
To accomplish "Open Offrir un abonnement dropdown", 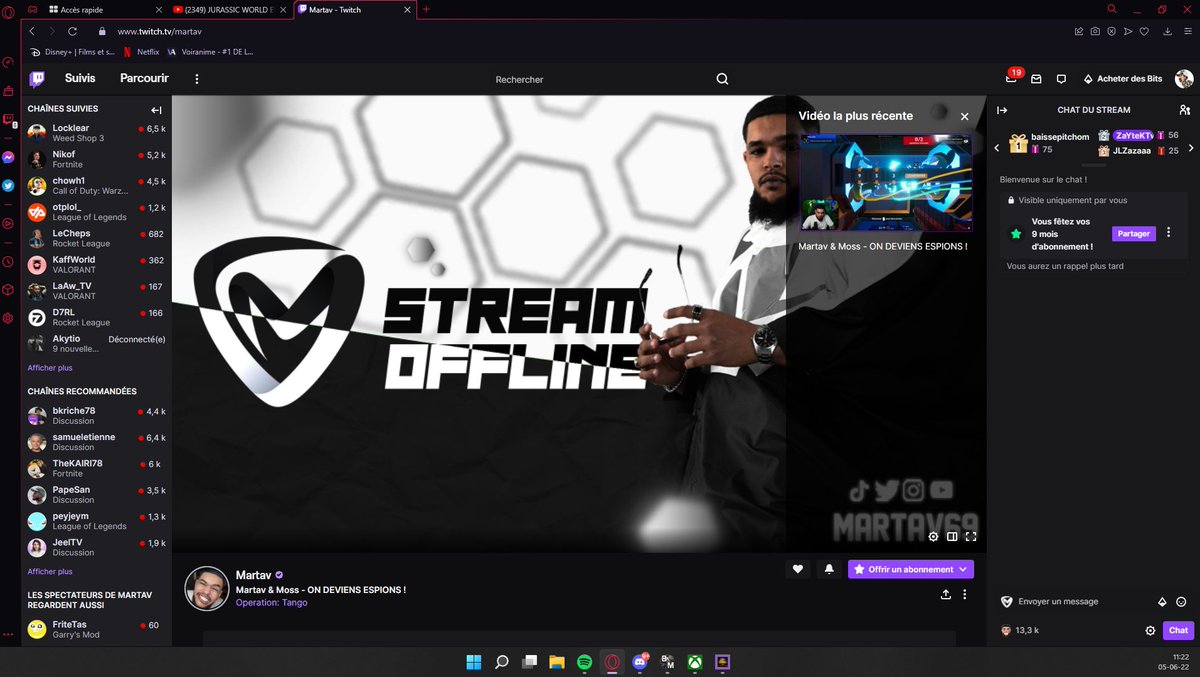I will (911, 569).
